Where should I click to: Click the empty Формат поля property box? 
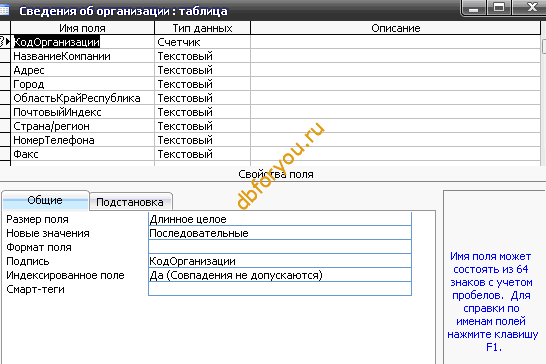[280, 247]
